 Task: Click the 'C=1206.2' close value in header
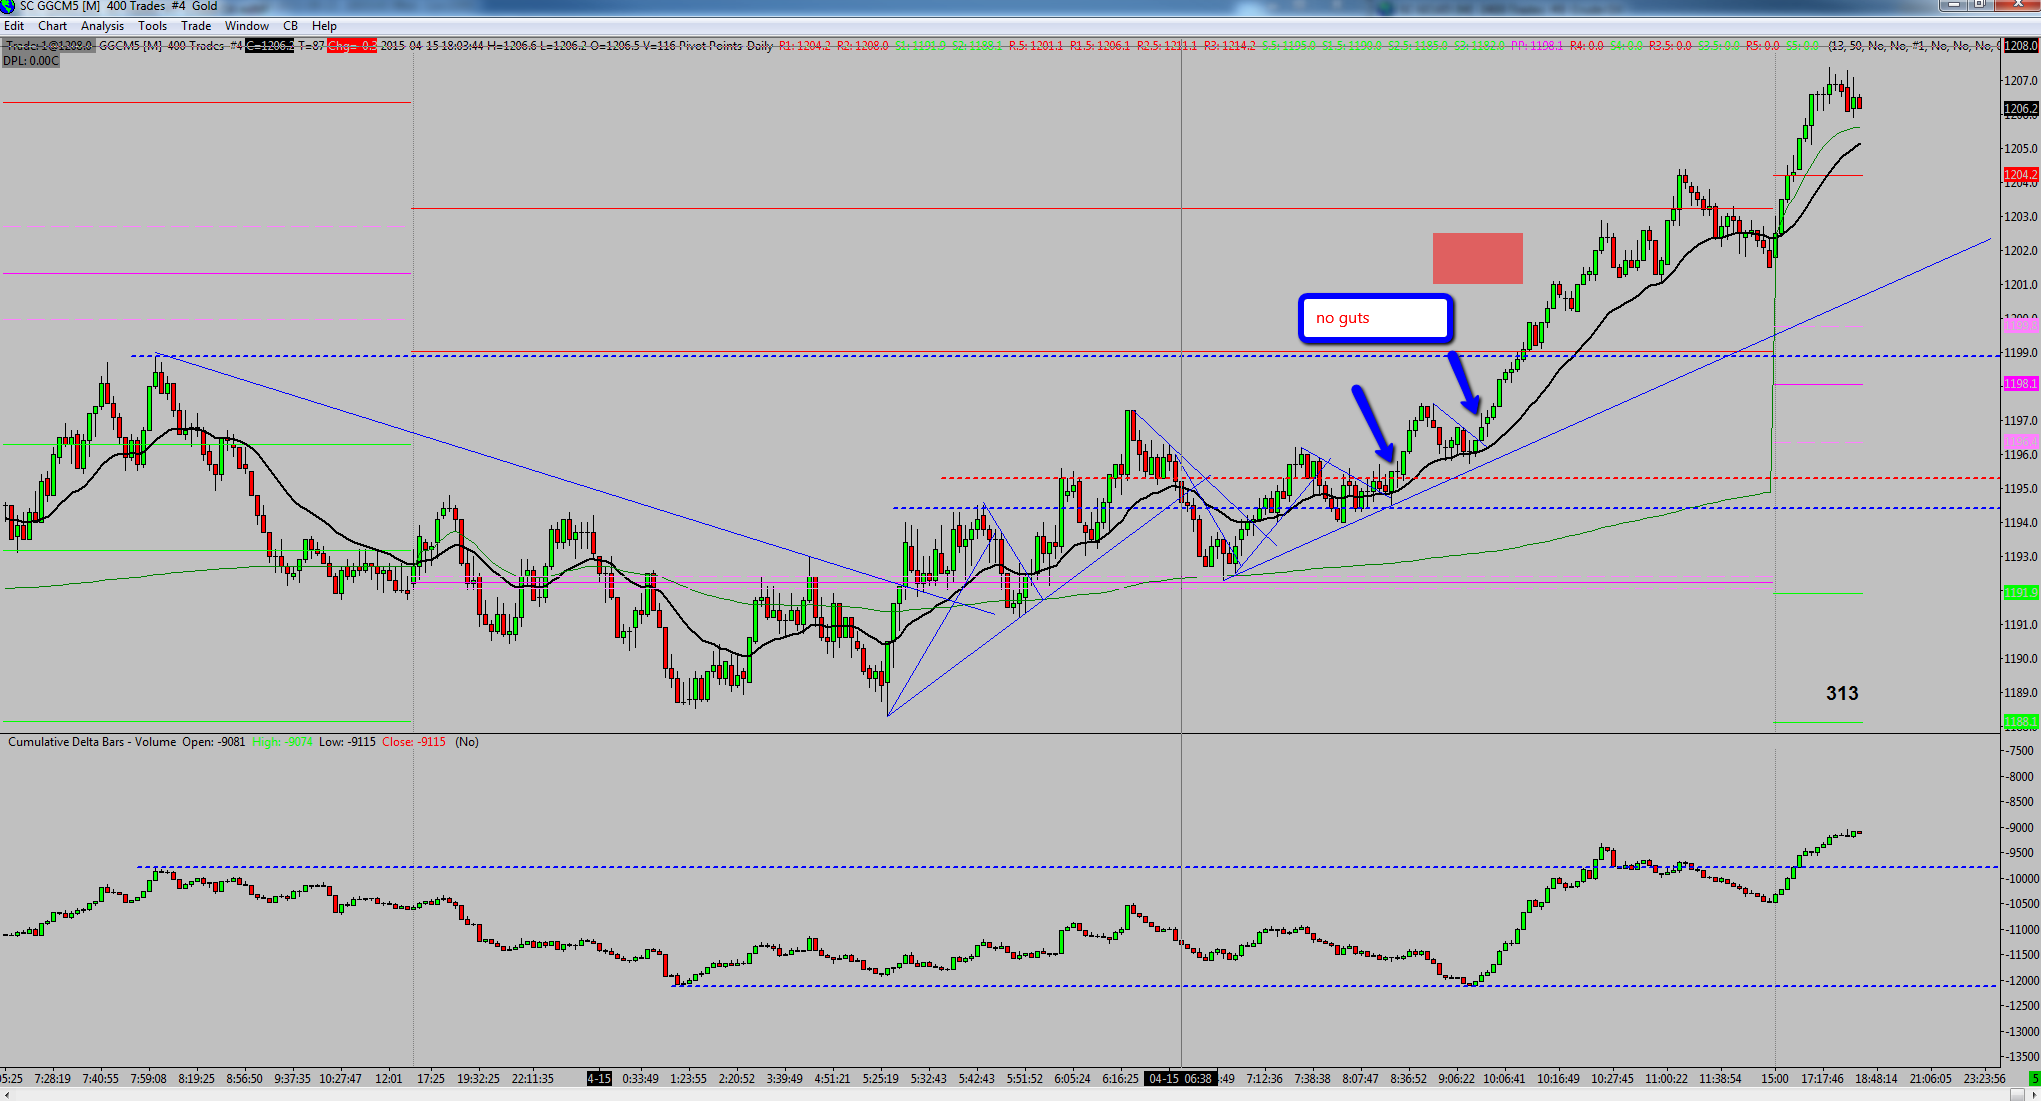(270, 46)
